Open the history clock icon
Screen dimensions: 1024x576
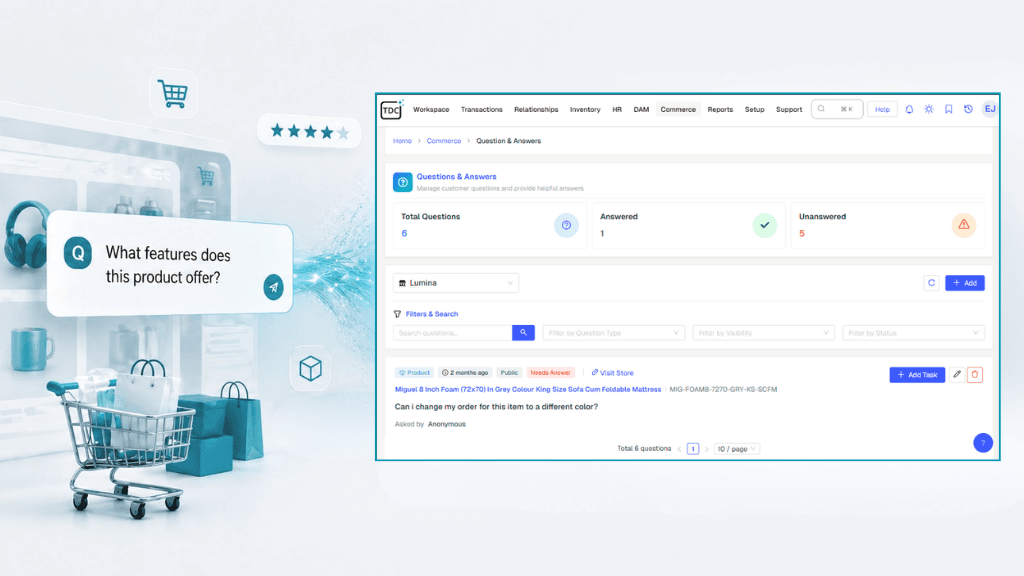tap(968, 110)
